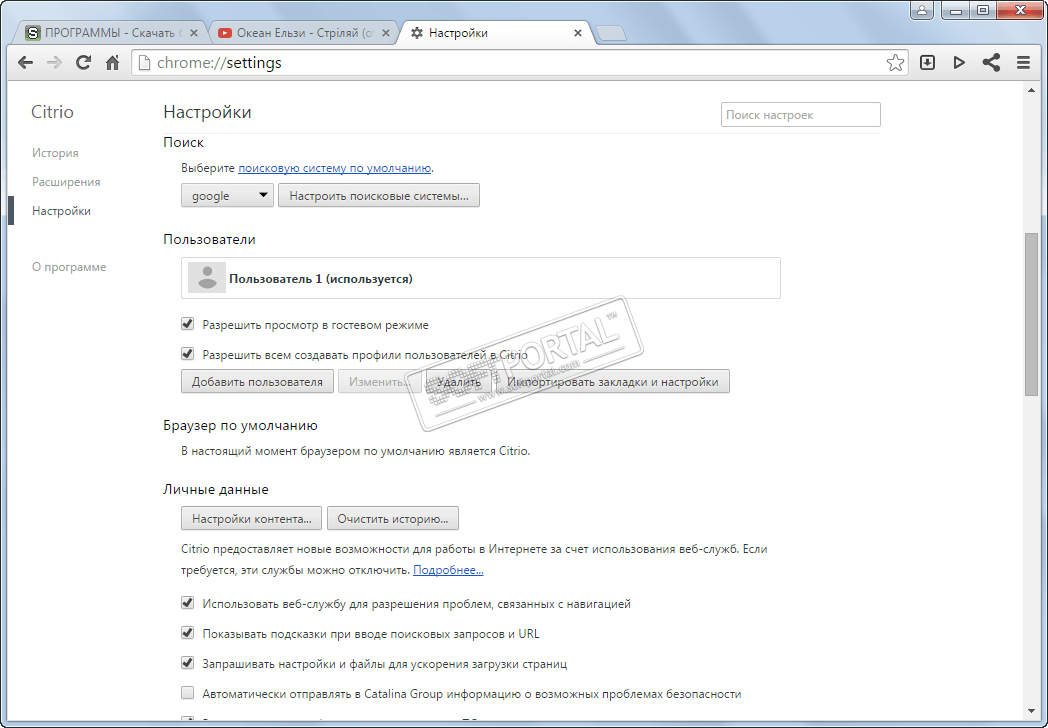
Task: Open the hamburger main menu
Action: click(x=1023, y=63)
